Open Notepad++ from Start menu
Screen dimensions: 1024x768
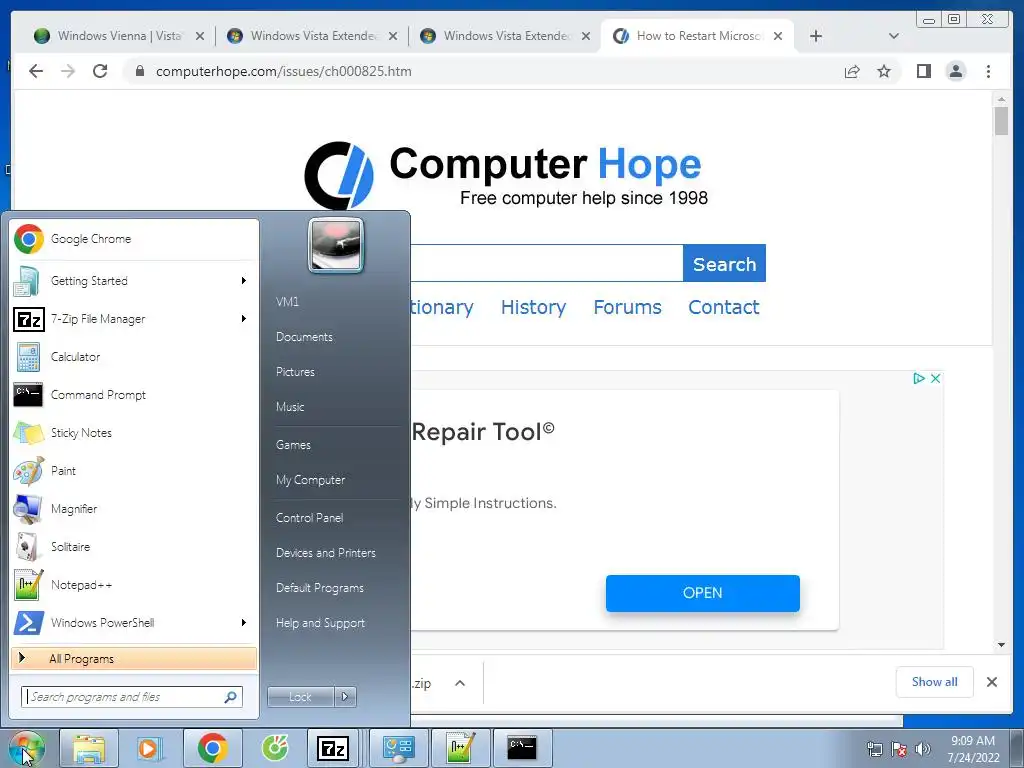point(134,584)
